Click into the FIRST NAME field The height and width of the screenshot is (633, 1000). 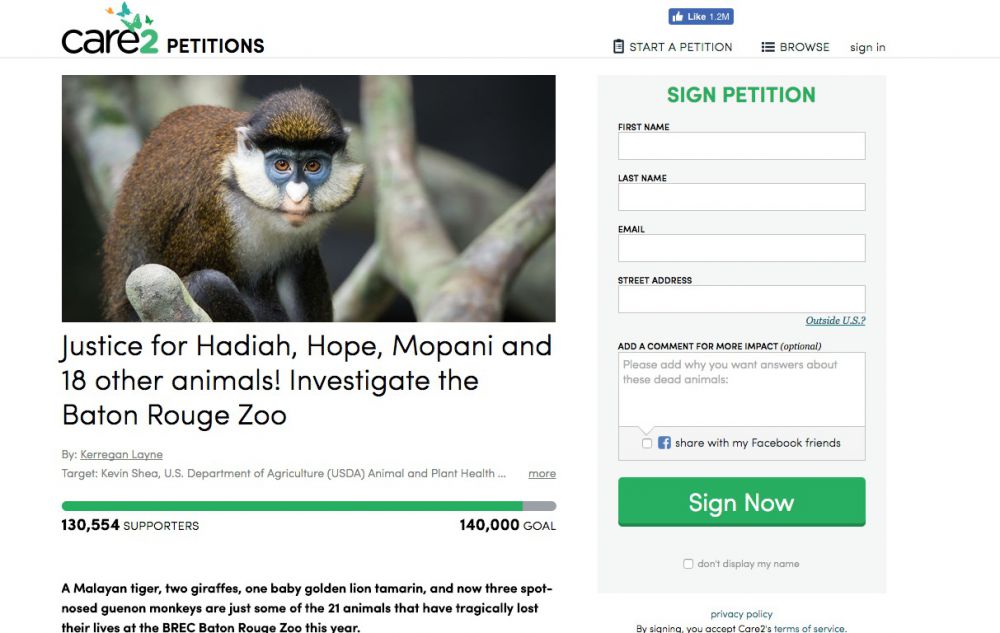point(741,146)
